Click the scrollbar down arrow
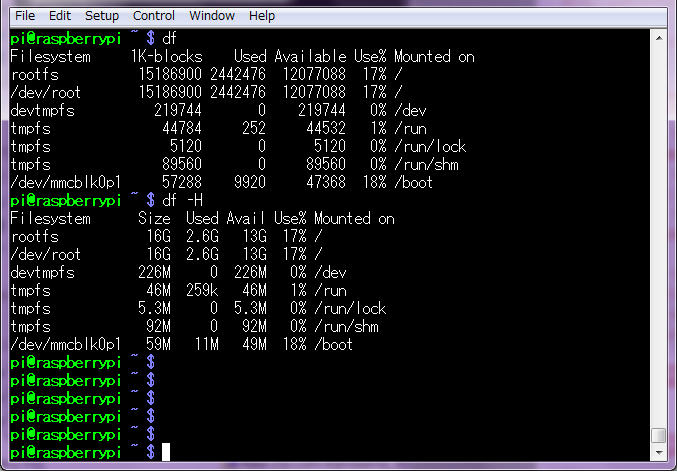Image resolution: width=677 pixels, height=472 pixels. (659, 453)
